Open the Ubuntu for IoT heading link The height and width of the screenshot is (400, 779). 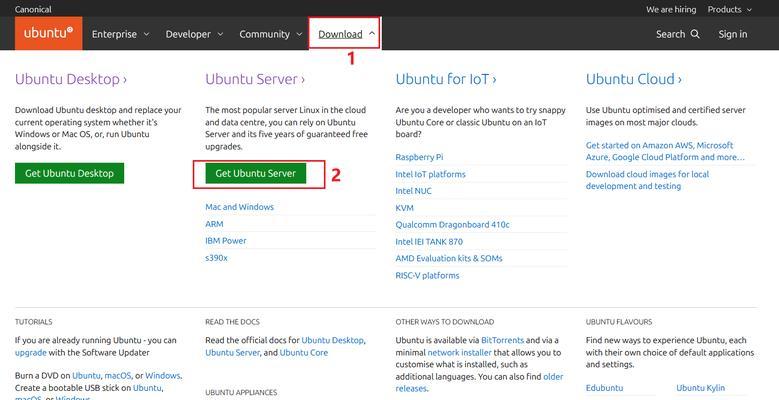tap(446, 79)
